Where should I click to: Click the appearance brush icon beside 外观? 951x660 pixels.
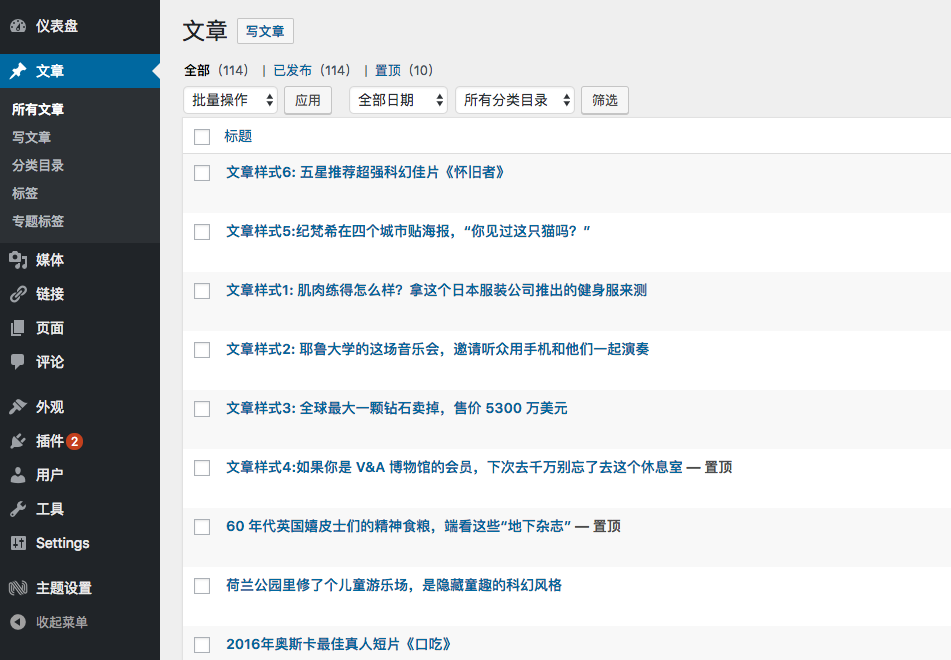pyautogui.click(x=18, y=406)
